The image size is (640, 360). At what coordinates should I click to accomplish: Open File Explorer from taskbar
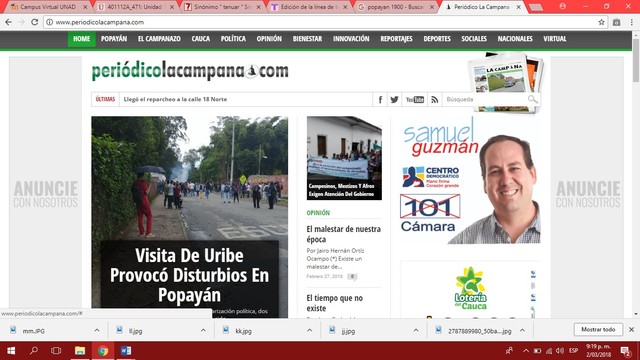click(x=80, y=351)
